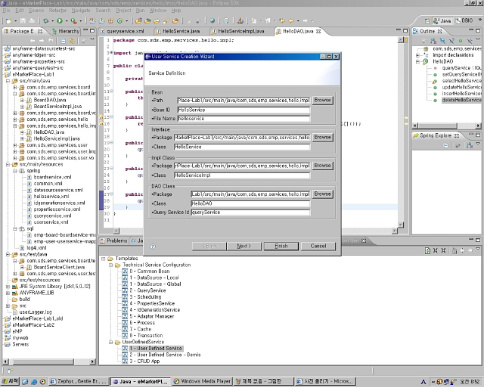Click the Package Explorer horizontal scrollbar

tap(49, 362)
